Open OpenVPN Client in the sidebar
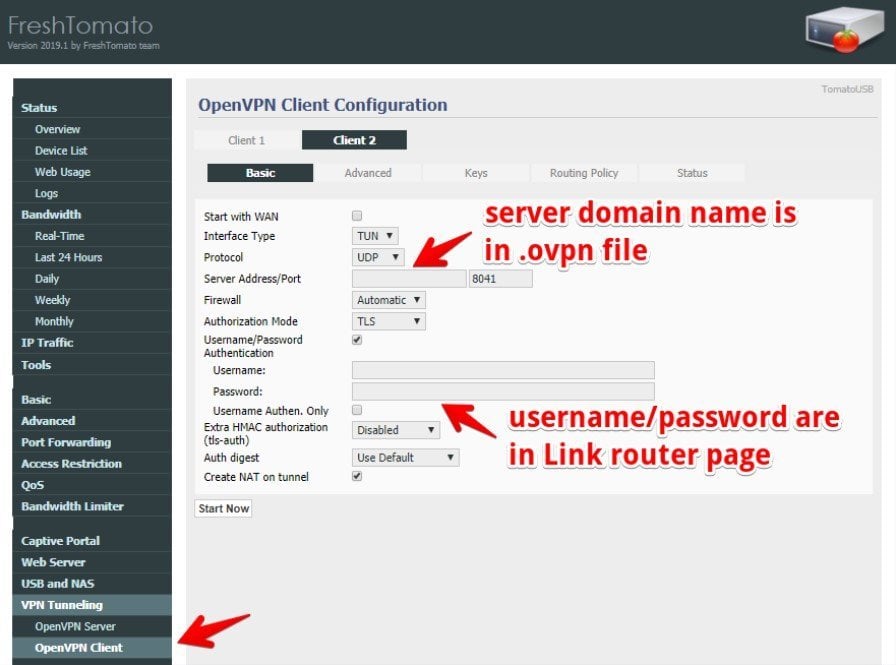 [x=92, y=648]
